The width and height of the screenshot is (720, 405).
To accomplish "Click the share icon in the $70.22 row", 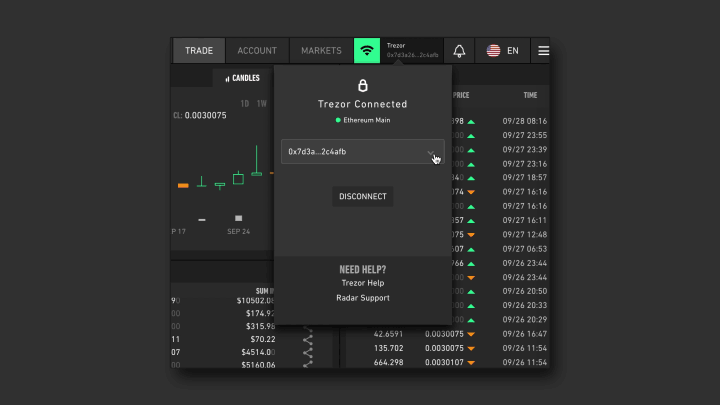I will (308, 340).
